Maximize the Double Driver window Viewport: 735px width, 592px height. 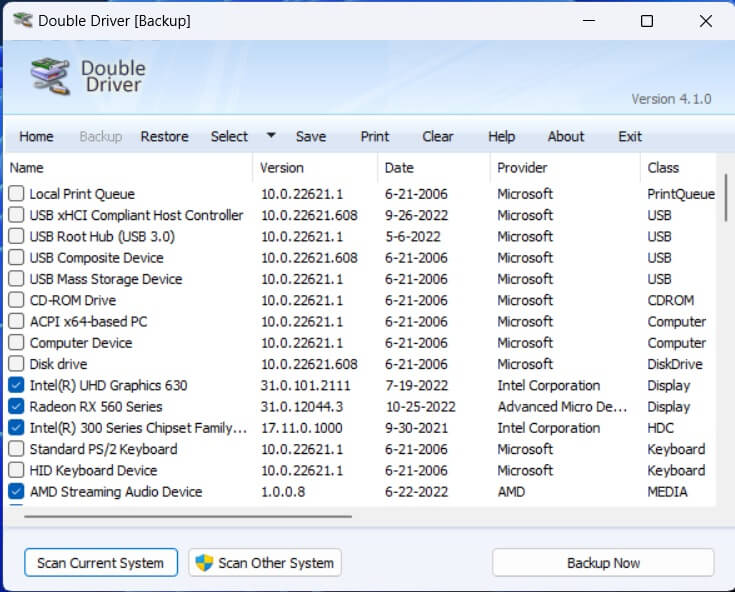647,21
